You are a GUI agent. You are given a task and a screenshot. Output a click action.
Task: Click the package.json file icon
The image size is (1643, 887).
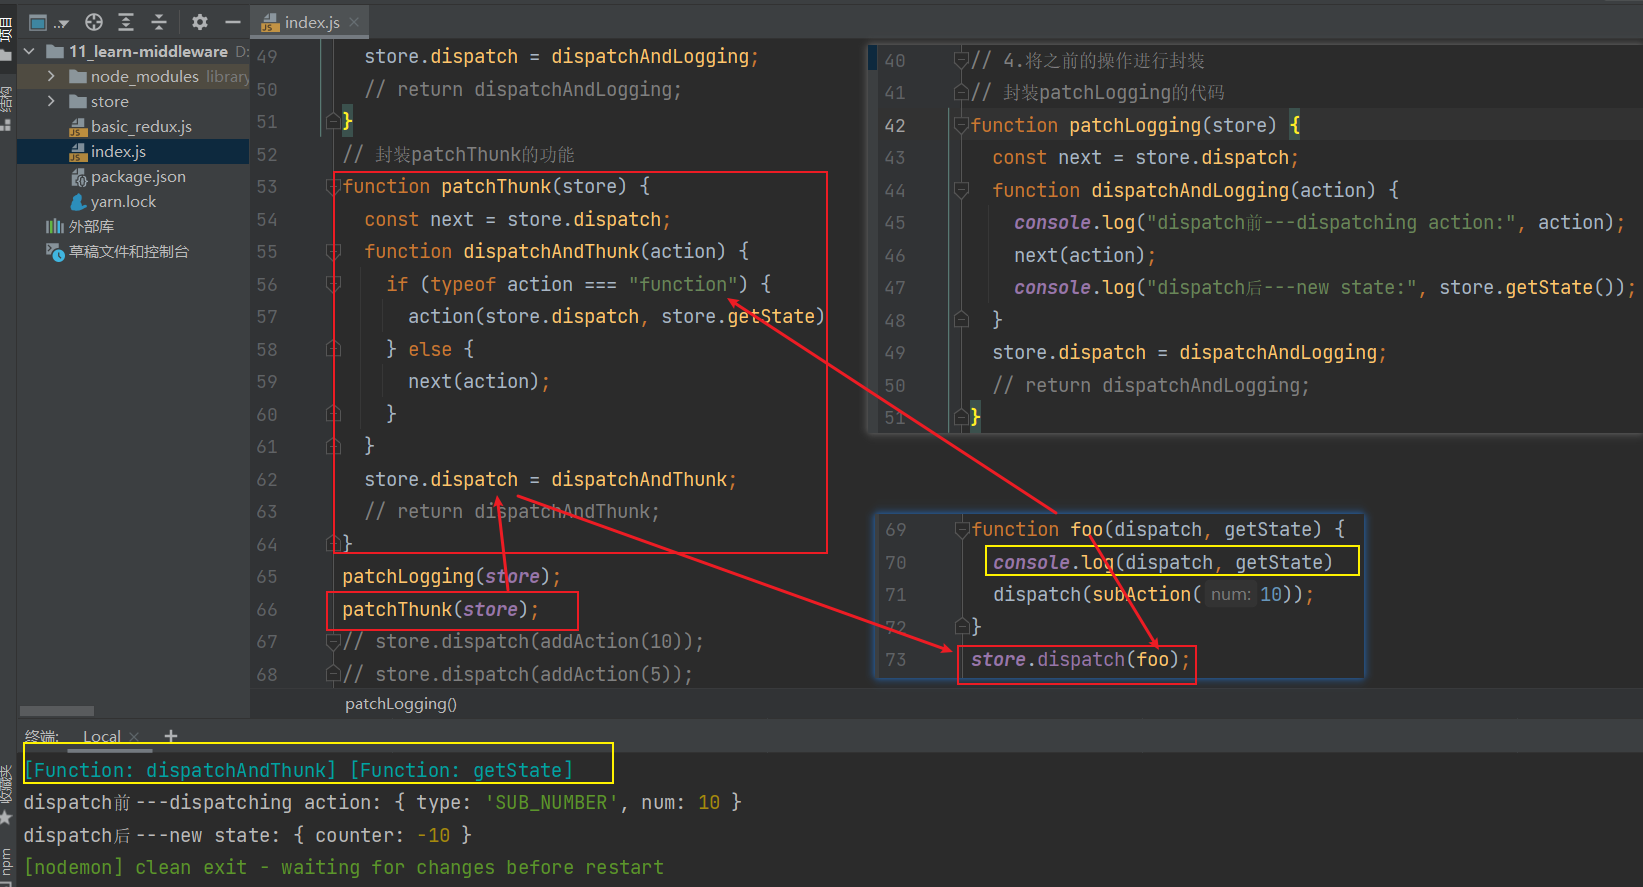[78, 177]
